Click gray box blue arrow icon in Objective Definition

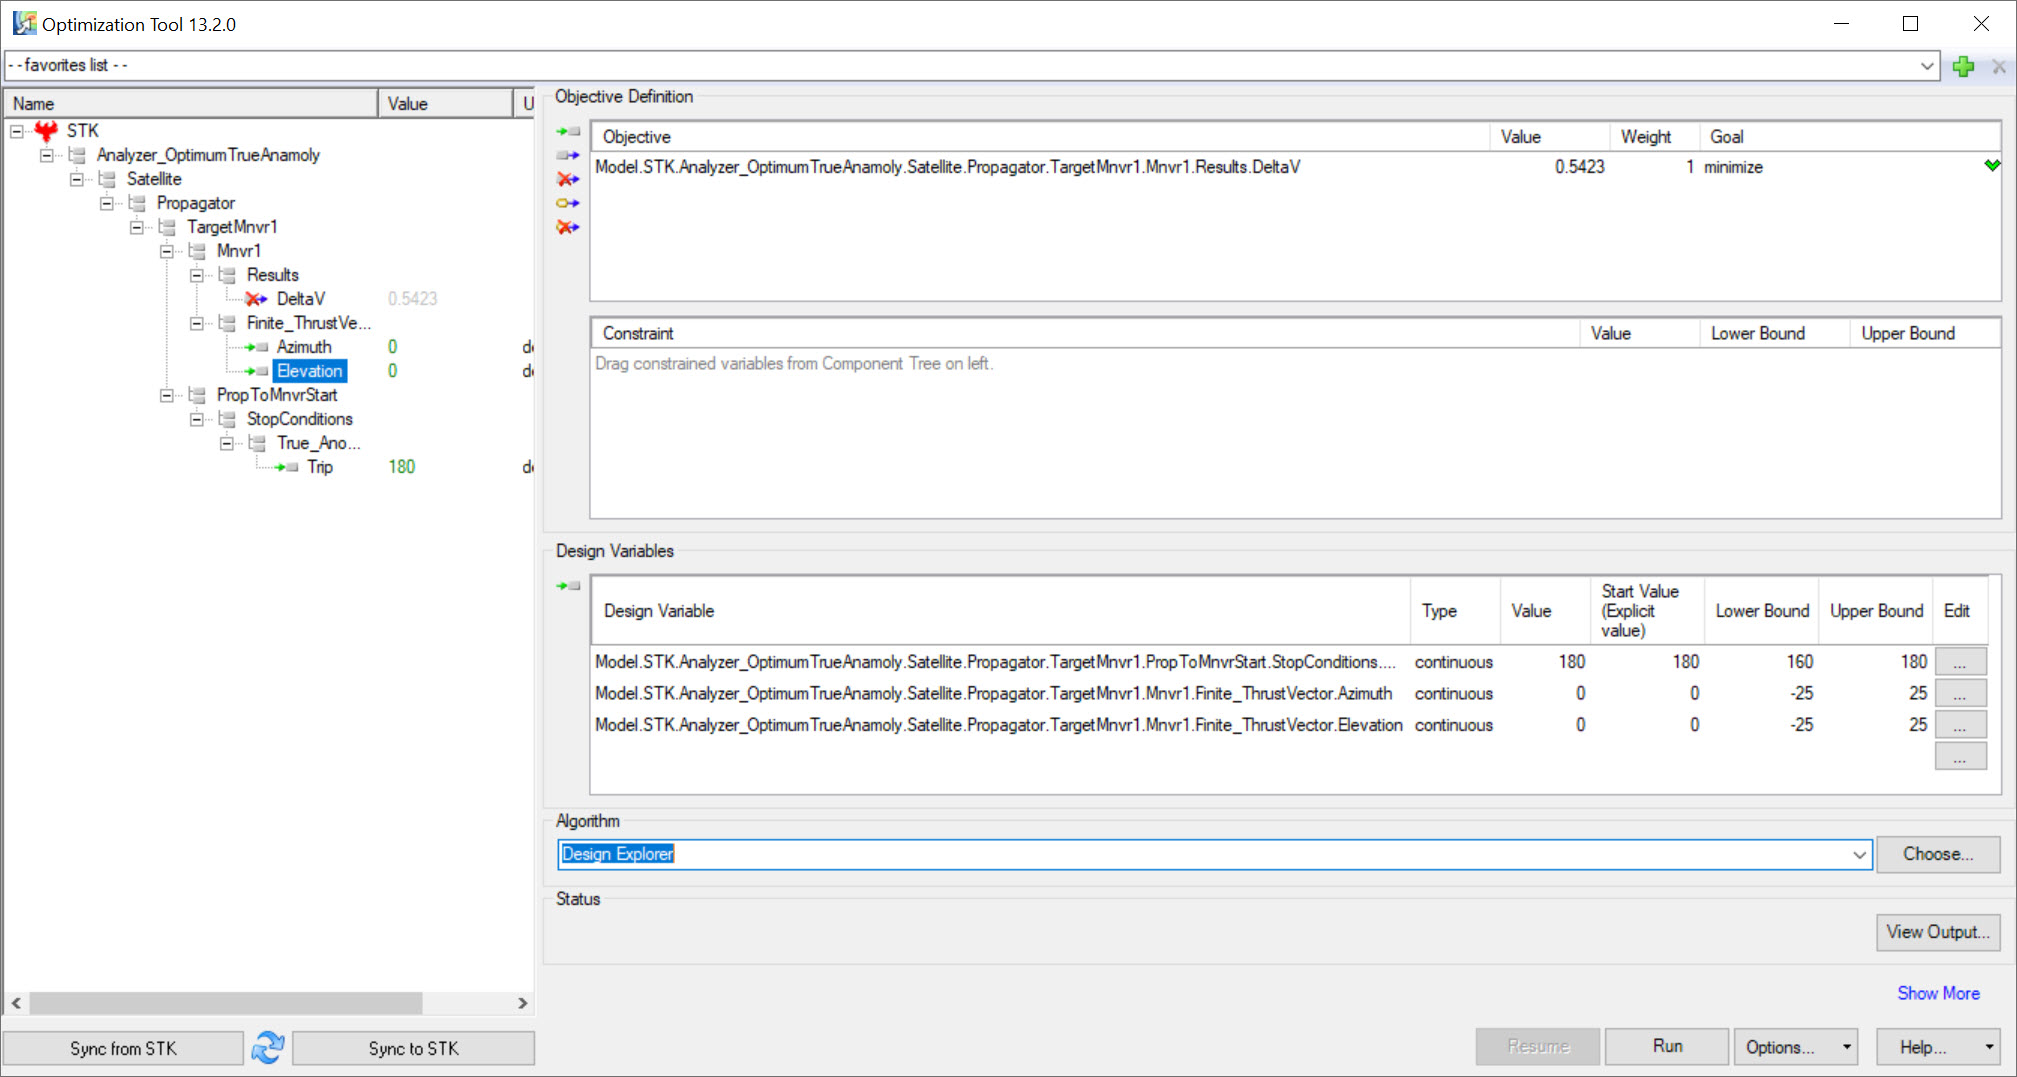coord(568,155)
